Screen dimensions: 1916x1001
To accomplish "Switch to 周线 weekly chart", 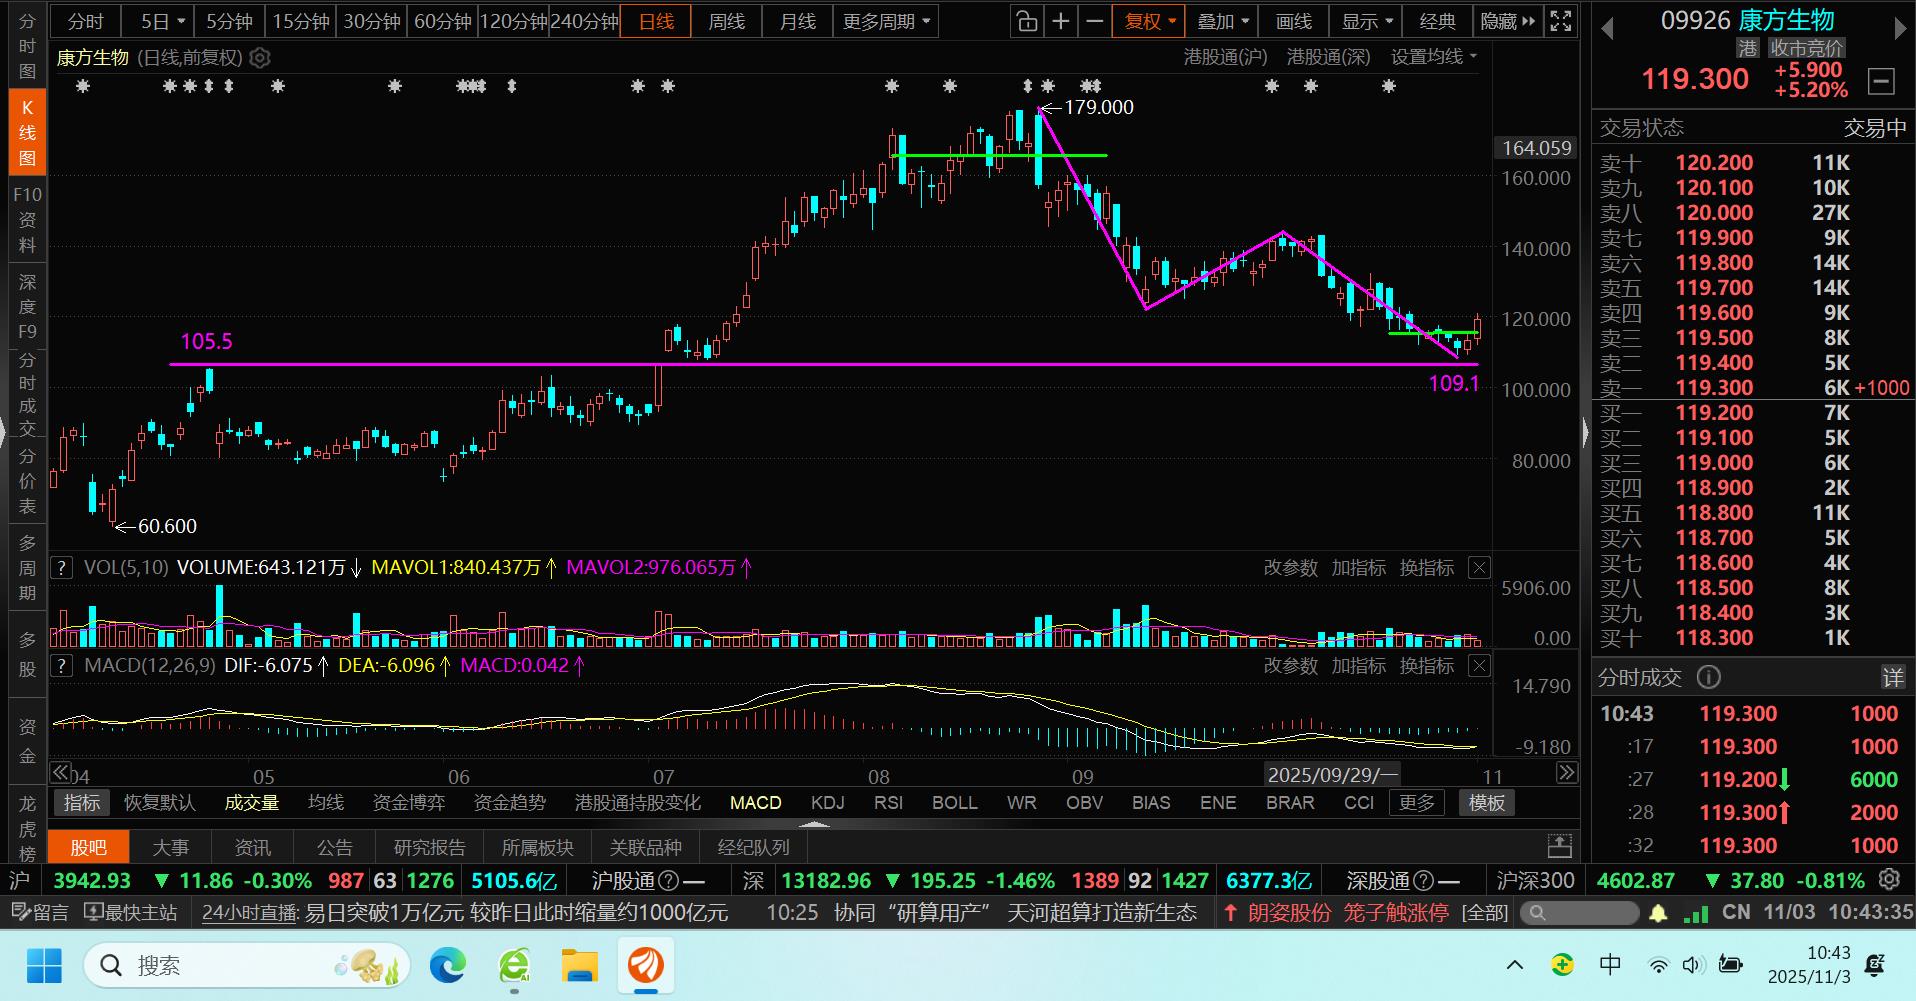I will tap(726, 21).
